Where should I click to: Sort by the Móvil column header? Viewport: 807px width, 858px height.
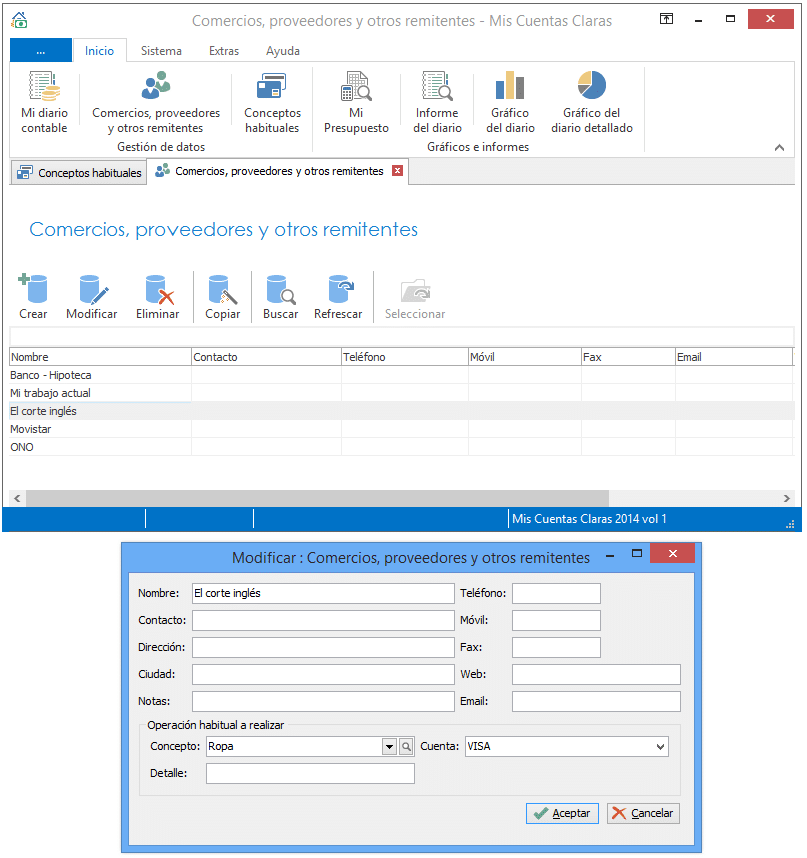(525, 357)
